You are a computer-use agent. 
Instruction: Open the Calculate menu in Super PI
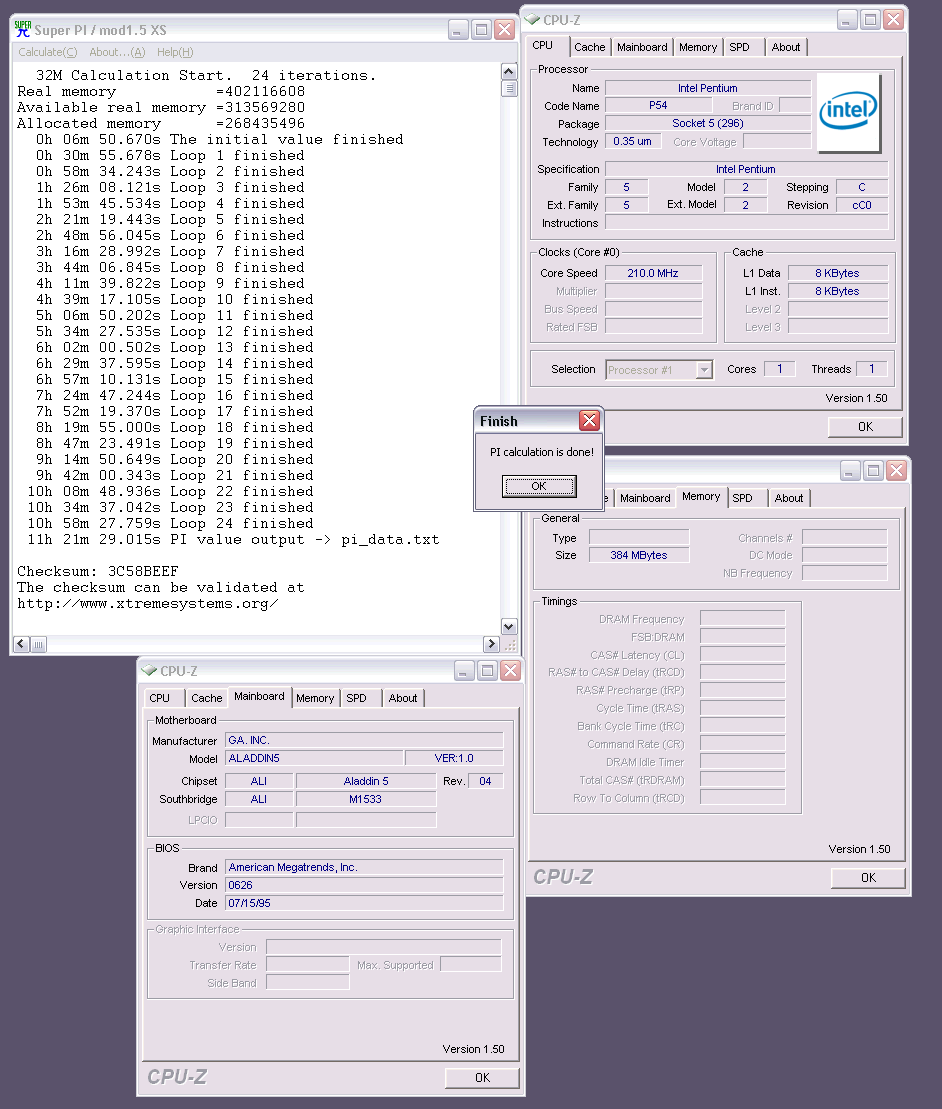[x=47, y=52]
